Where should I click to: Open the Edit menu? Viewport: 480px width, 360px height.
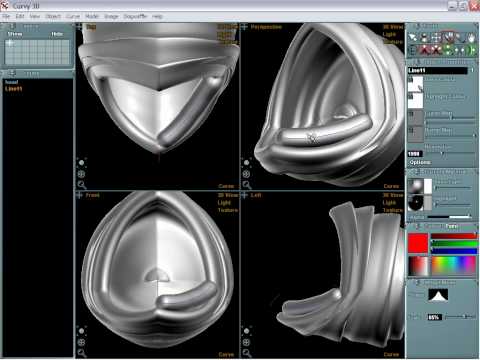(x=20, y=16)
